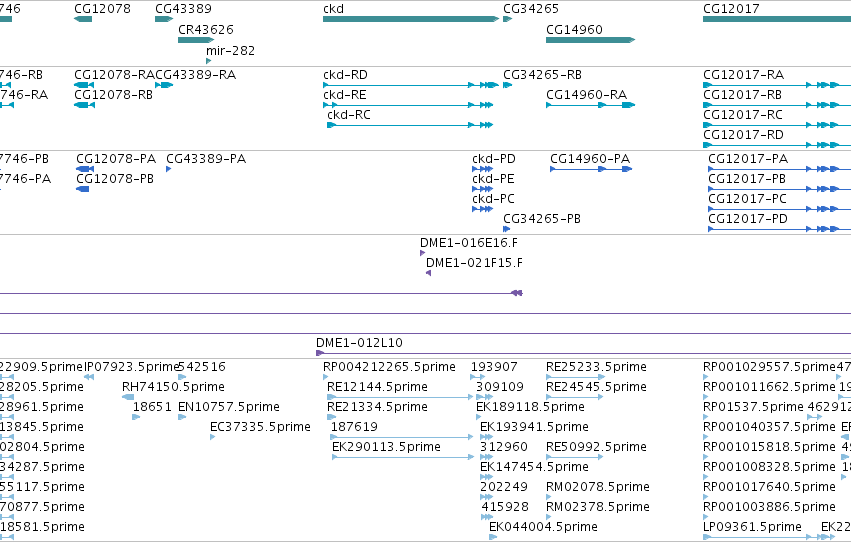Select transcript CG12017-RC
The width and height of the screenshot is (851, 542).
point(777,125)
